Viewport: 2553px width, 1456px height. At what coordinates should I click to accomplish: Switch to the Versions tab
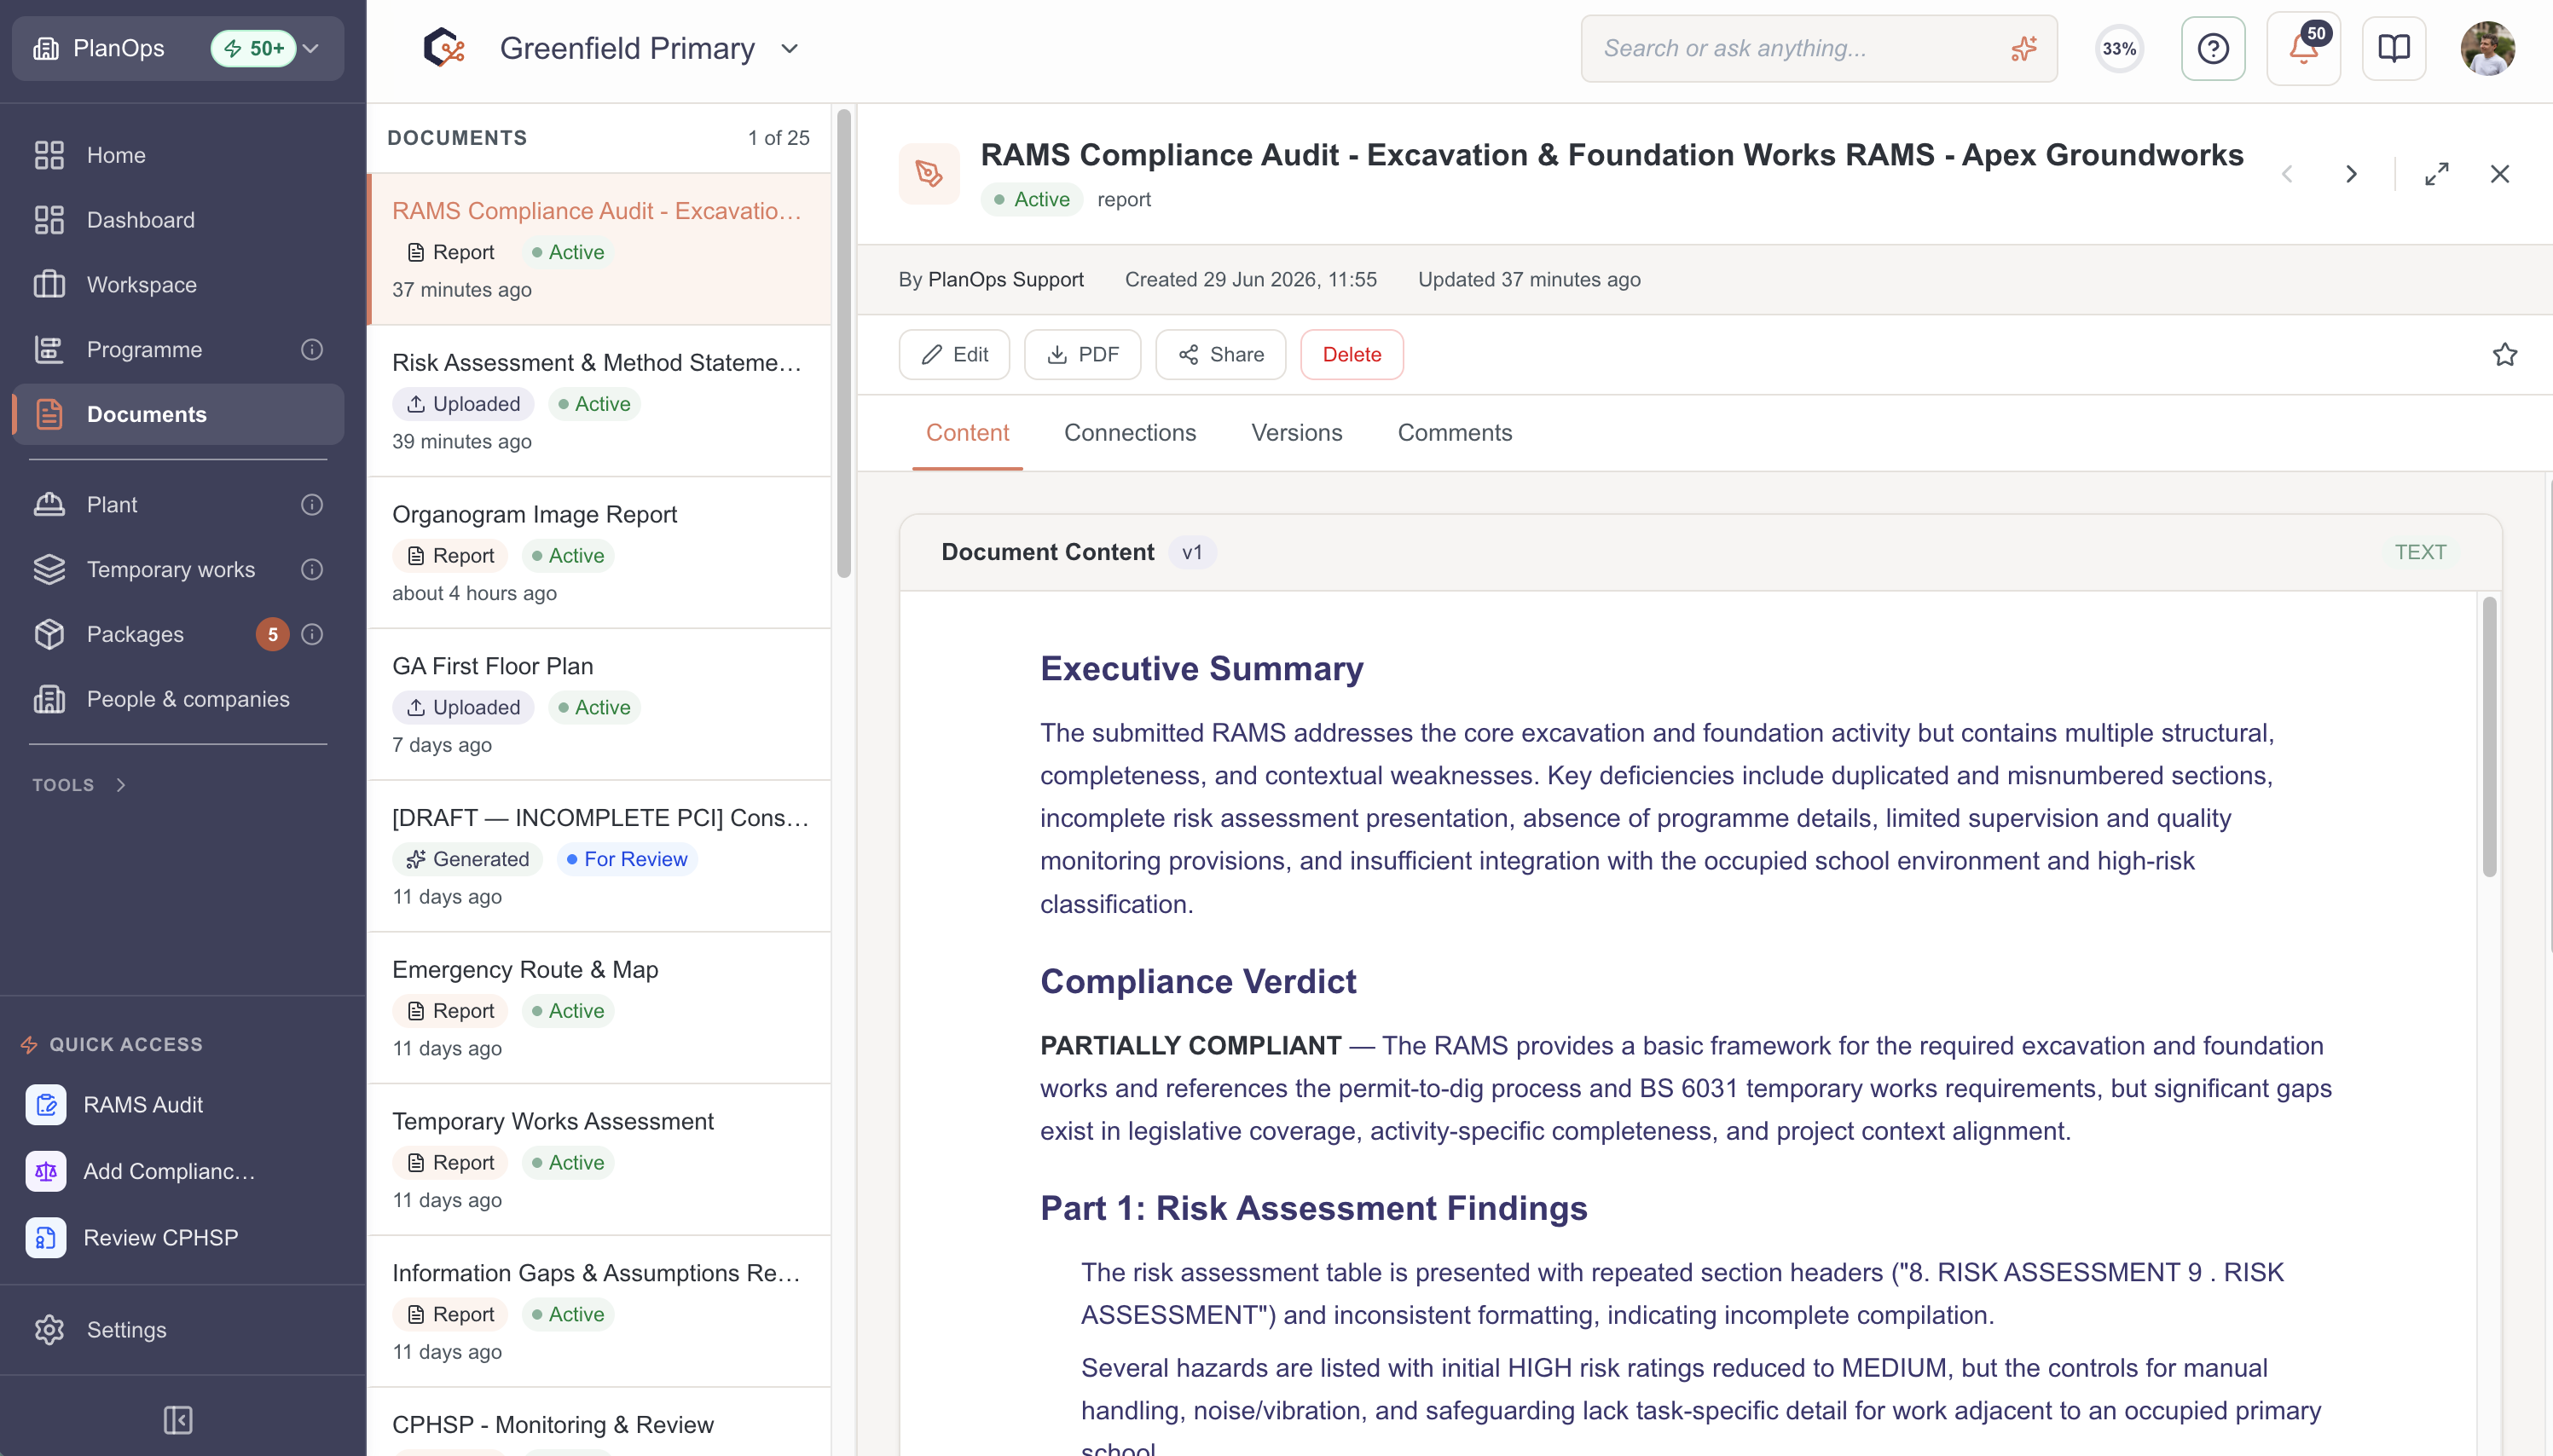click(1296, 433)
